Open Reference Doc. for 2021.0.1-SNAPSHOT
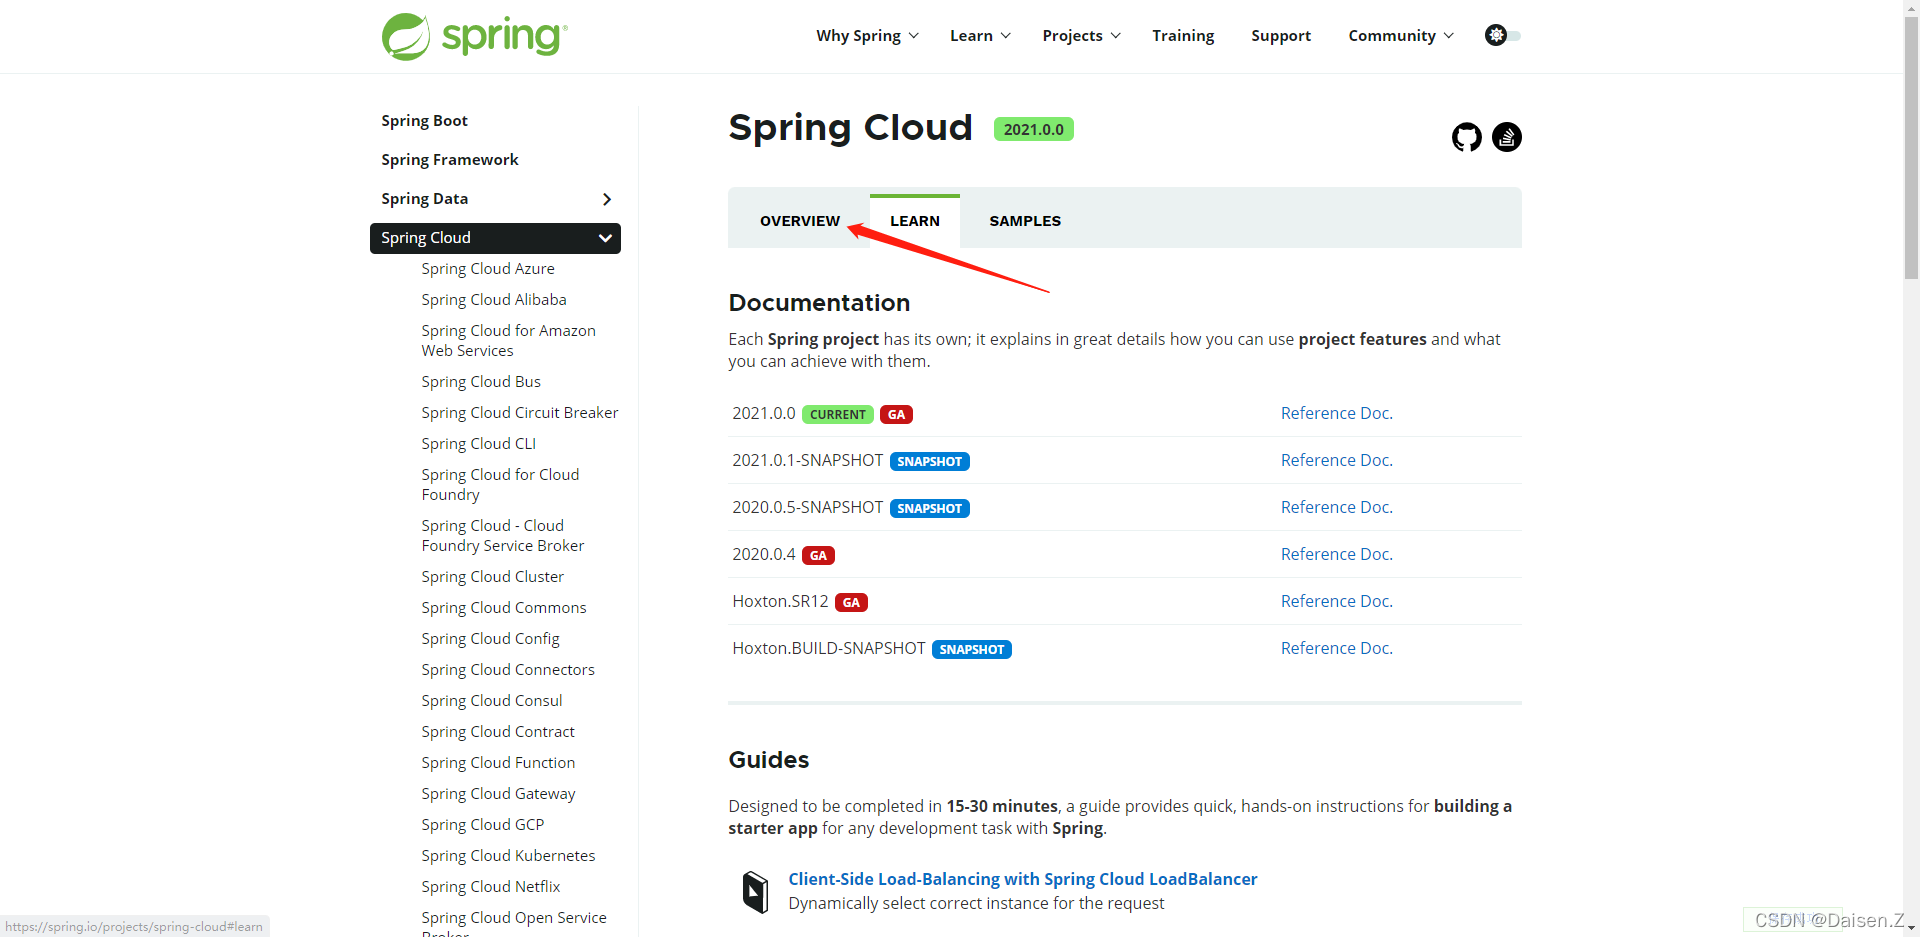This screenshot has height=937, width=1920. (1337, 460)
